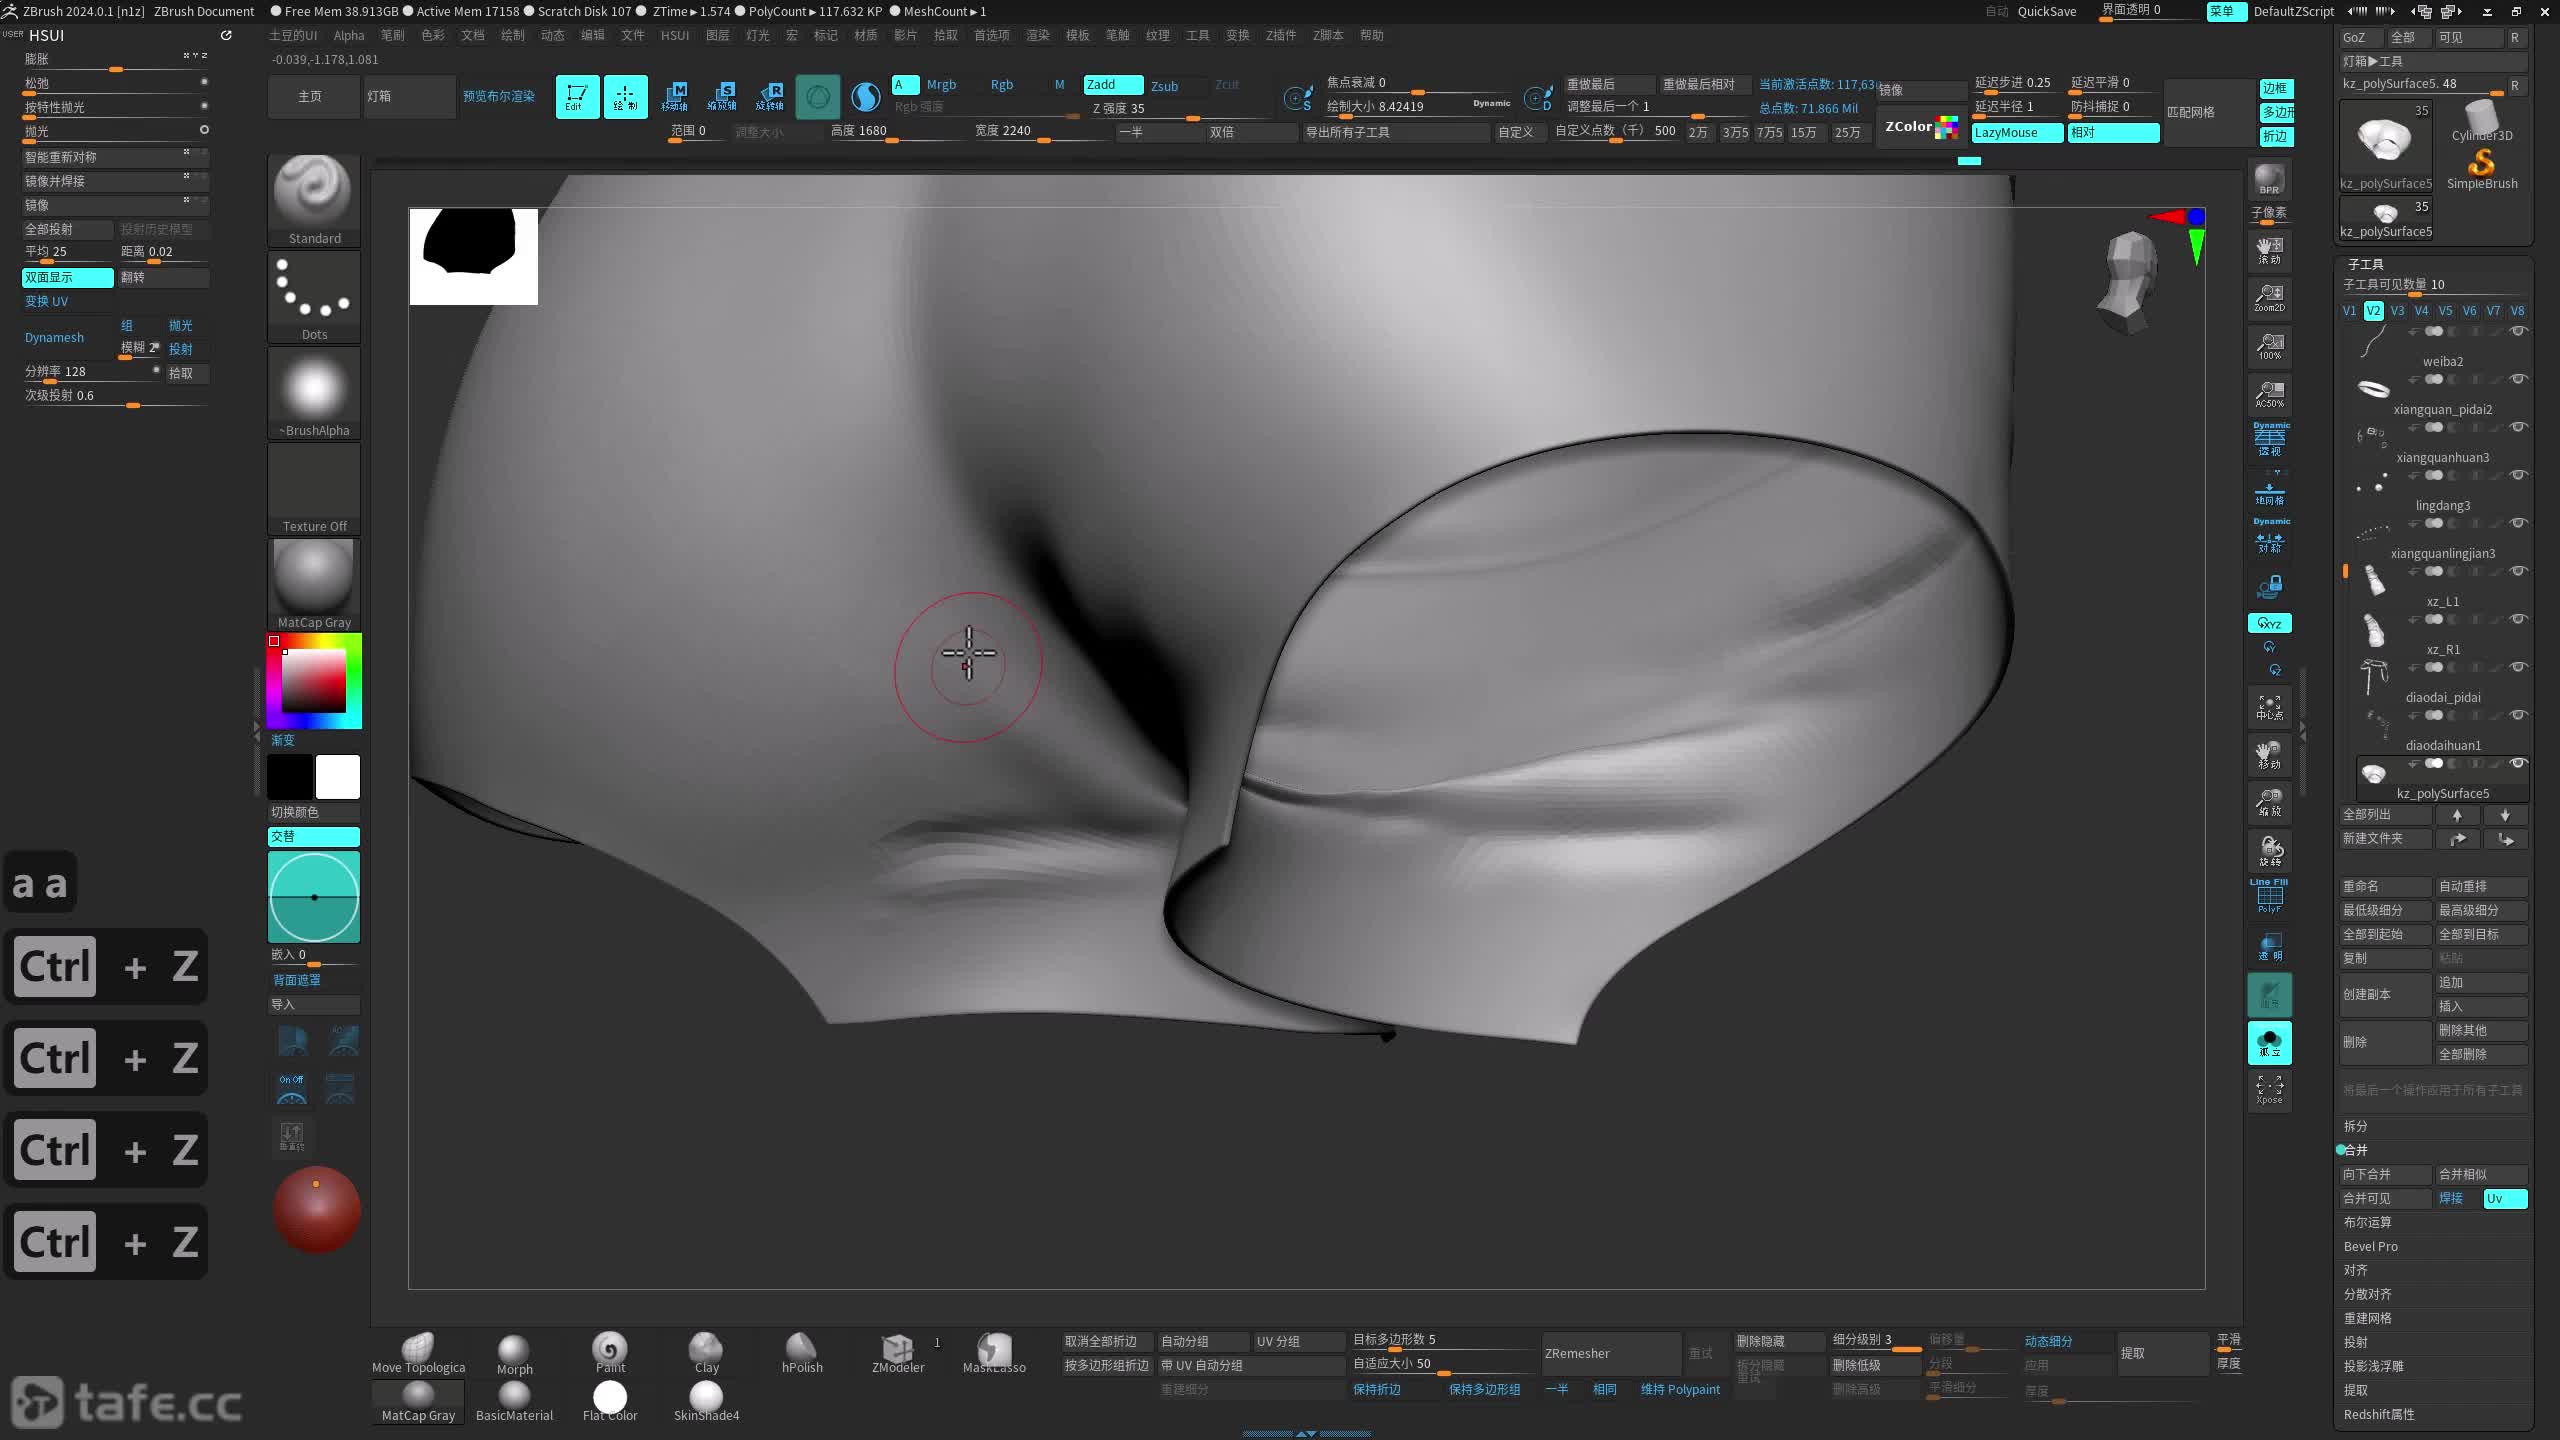Expand the Redshift属性 section

[2379, 1414]
